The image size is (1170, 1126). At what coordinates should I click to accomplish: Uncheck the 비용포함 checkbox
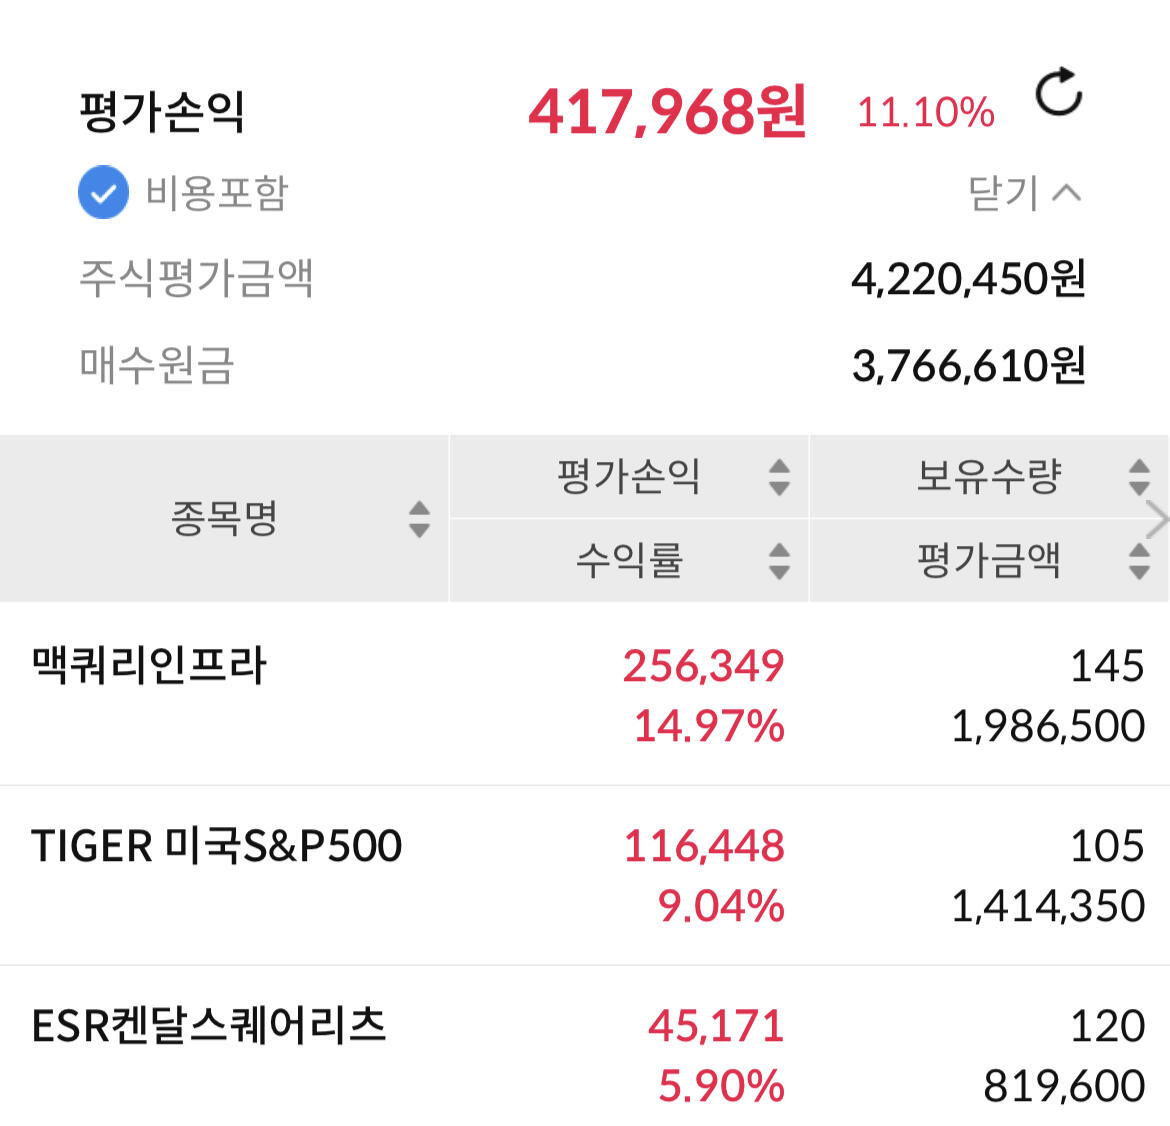pos(103,193)
